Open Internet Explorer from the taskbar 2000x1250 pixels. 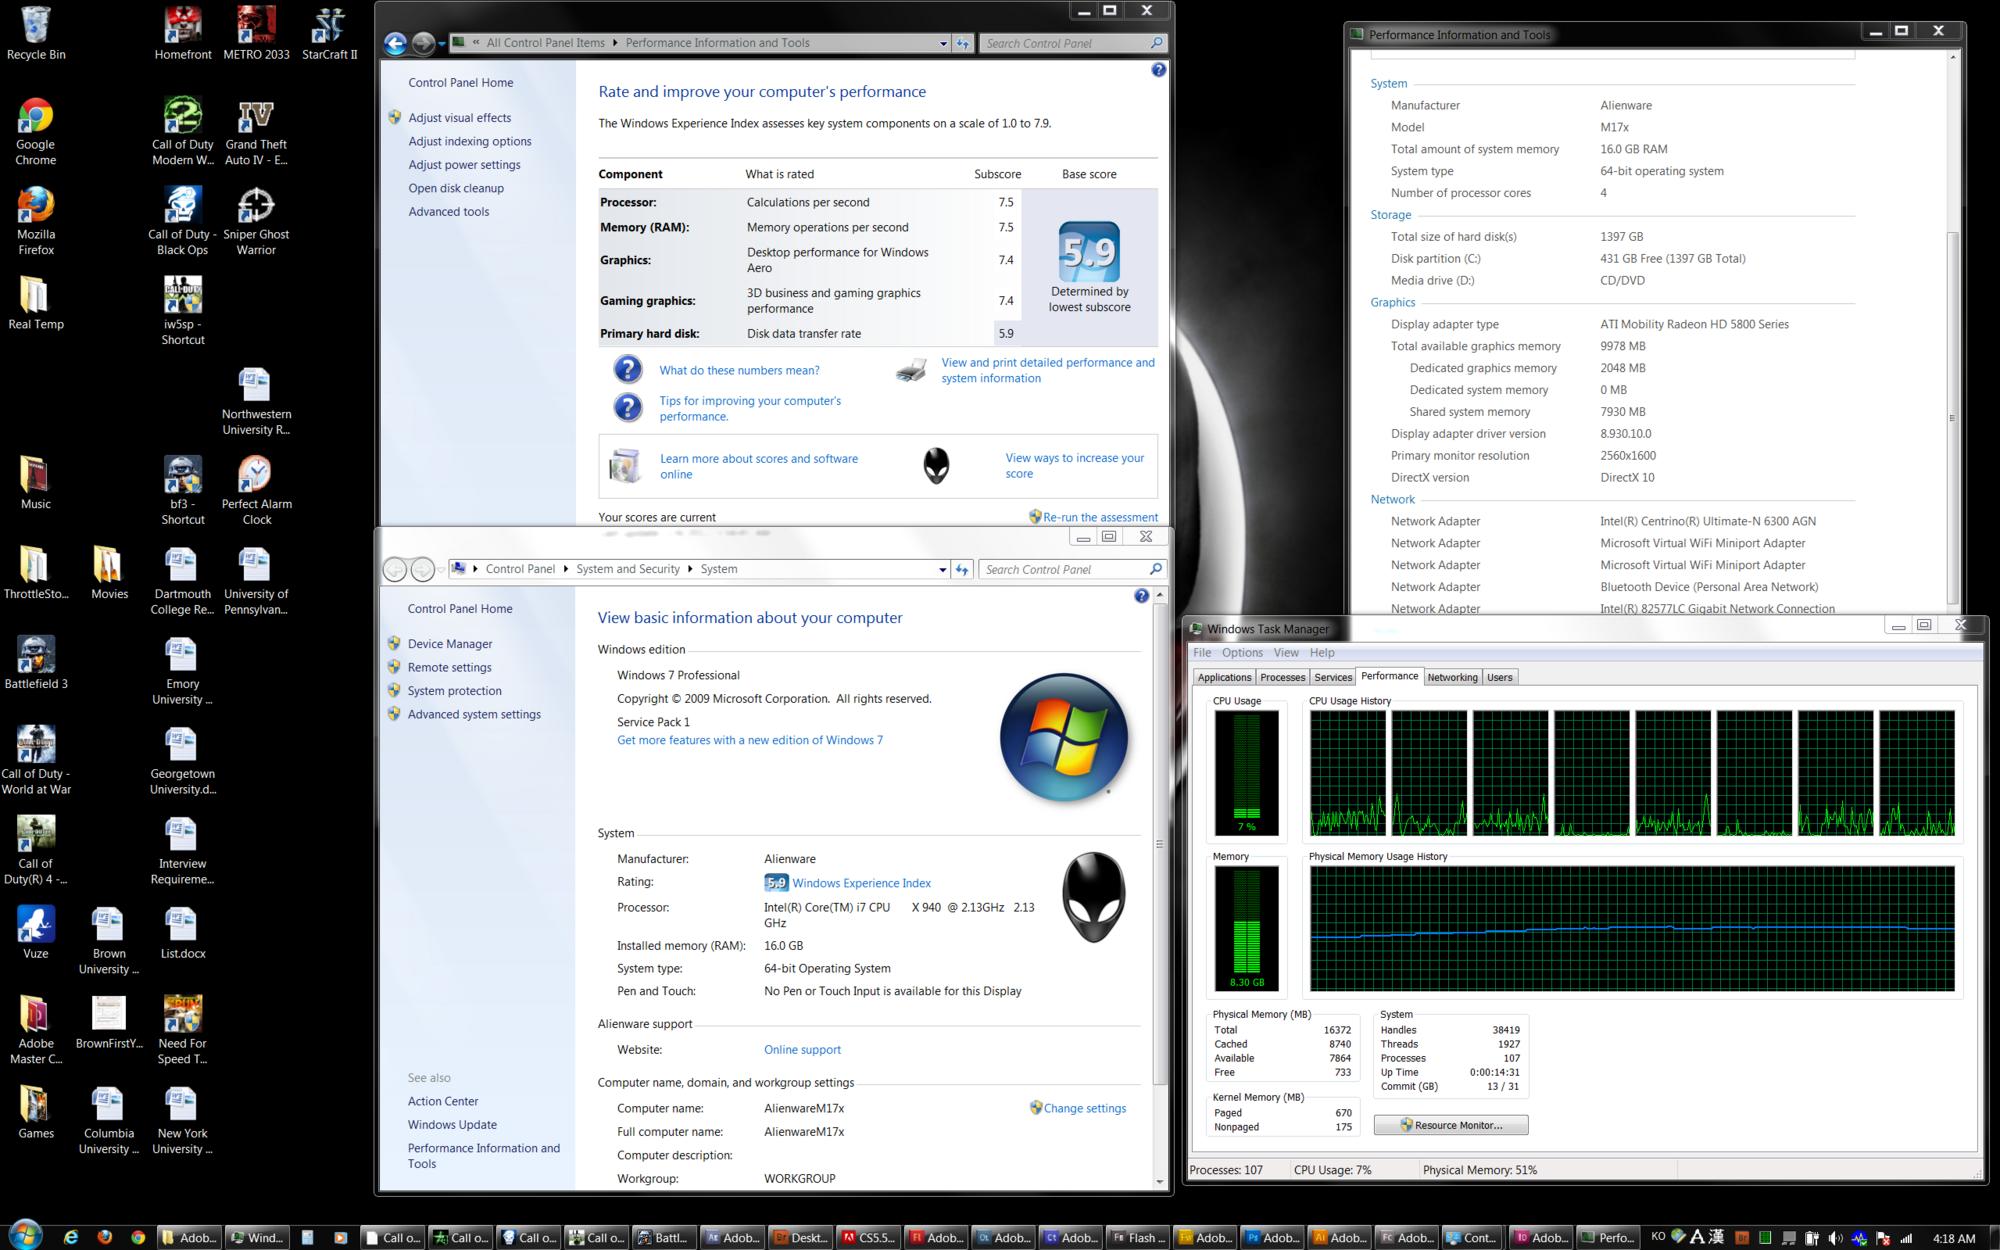point(71,1237)
